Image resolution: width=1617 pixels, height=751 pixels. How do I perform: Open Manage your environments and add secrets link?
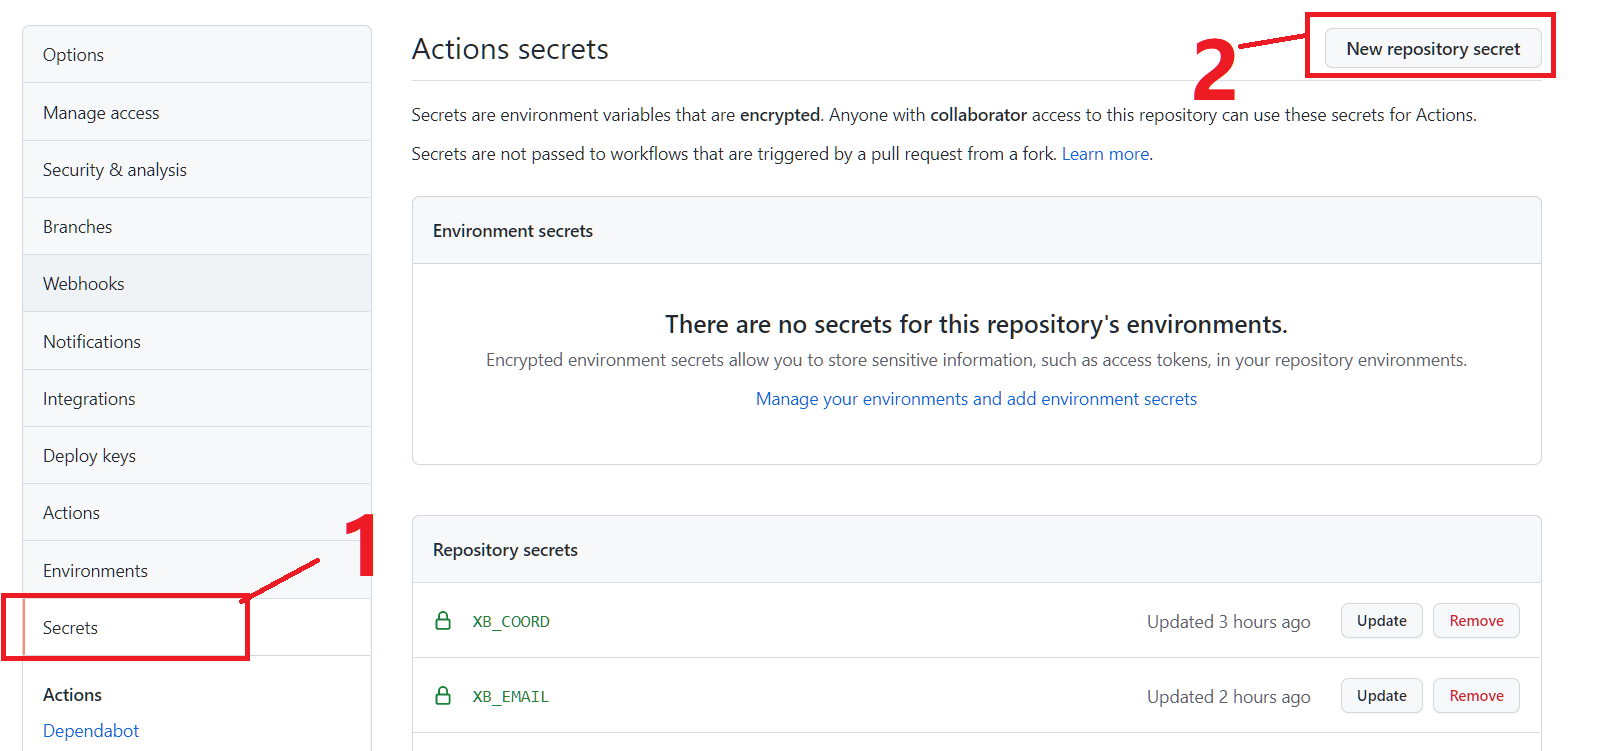[x=976, y=399]
